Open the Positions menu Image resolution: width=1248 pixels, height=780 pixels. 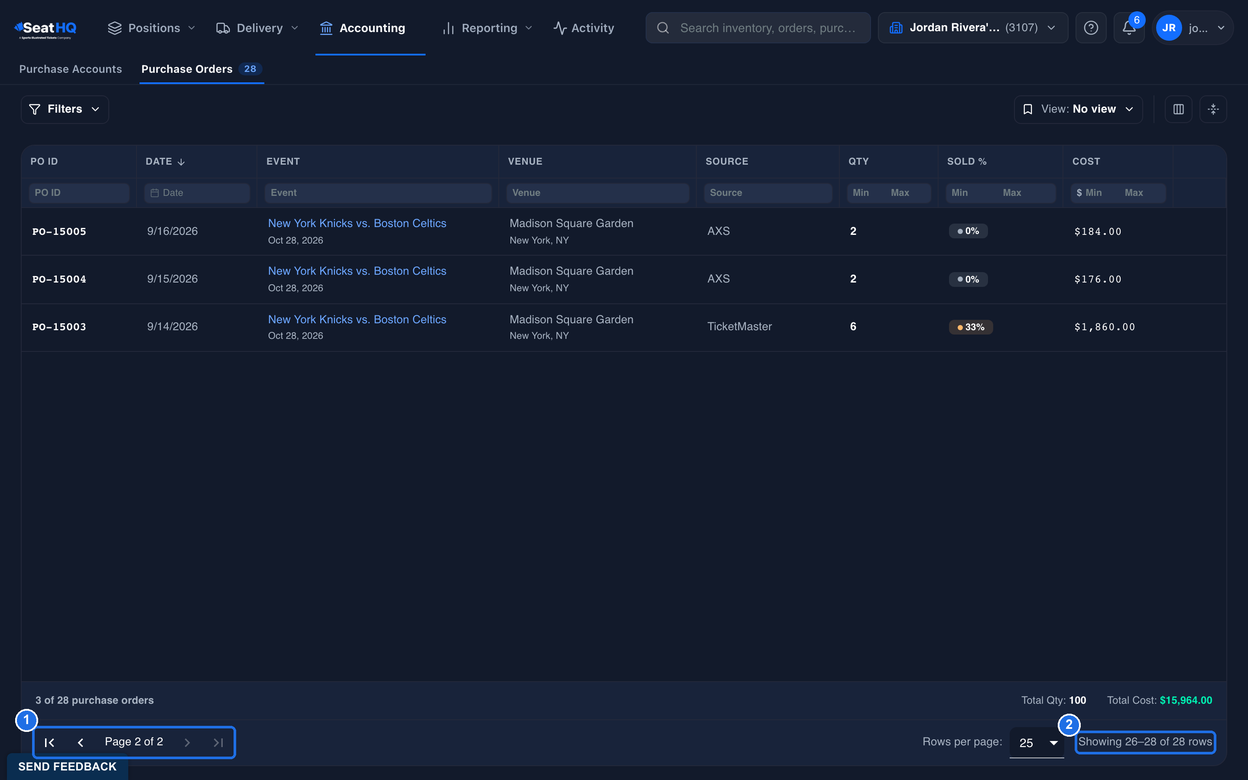coord(152,28)
